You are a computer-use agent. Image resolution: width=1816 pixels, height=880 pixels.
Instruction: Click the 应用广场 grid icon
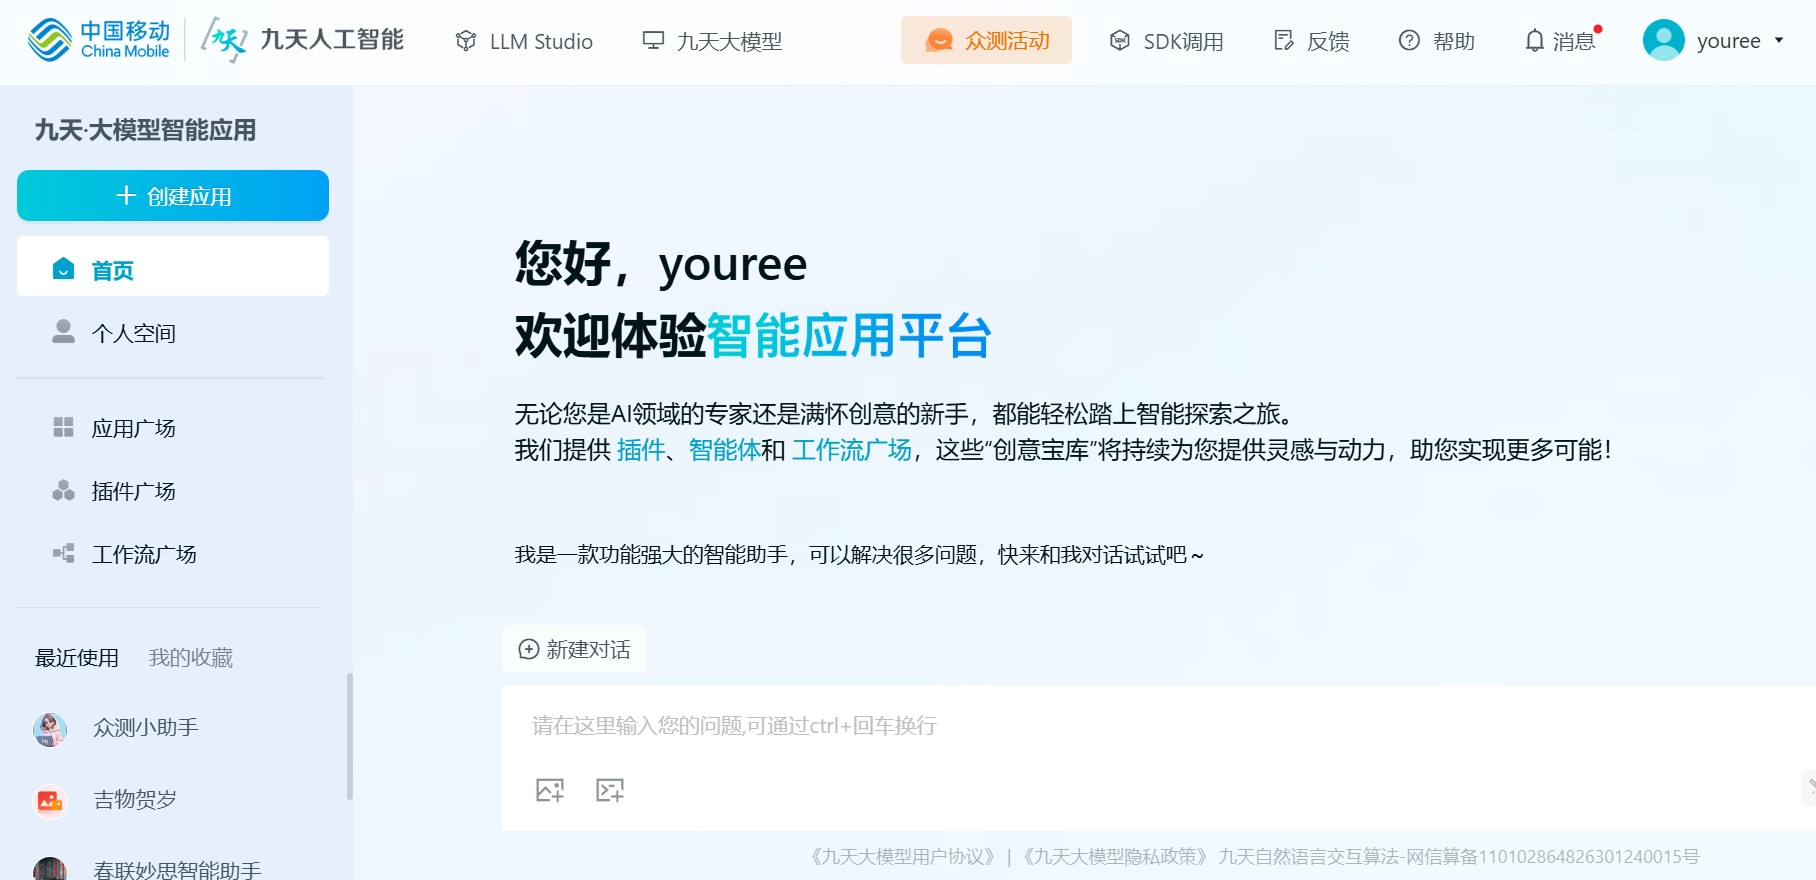click(x=63, y=427)
